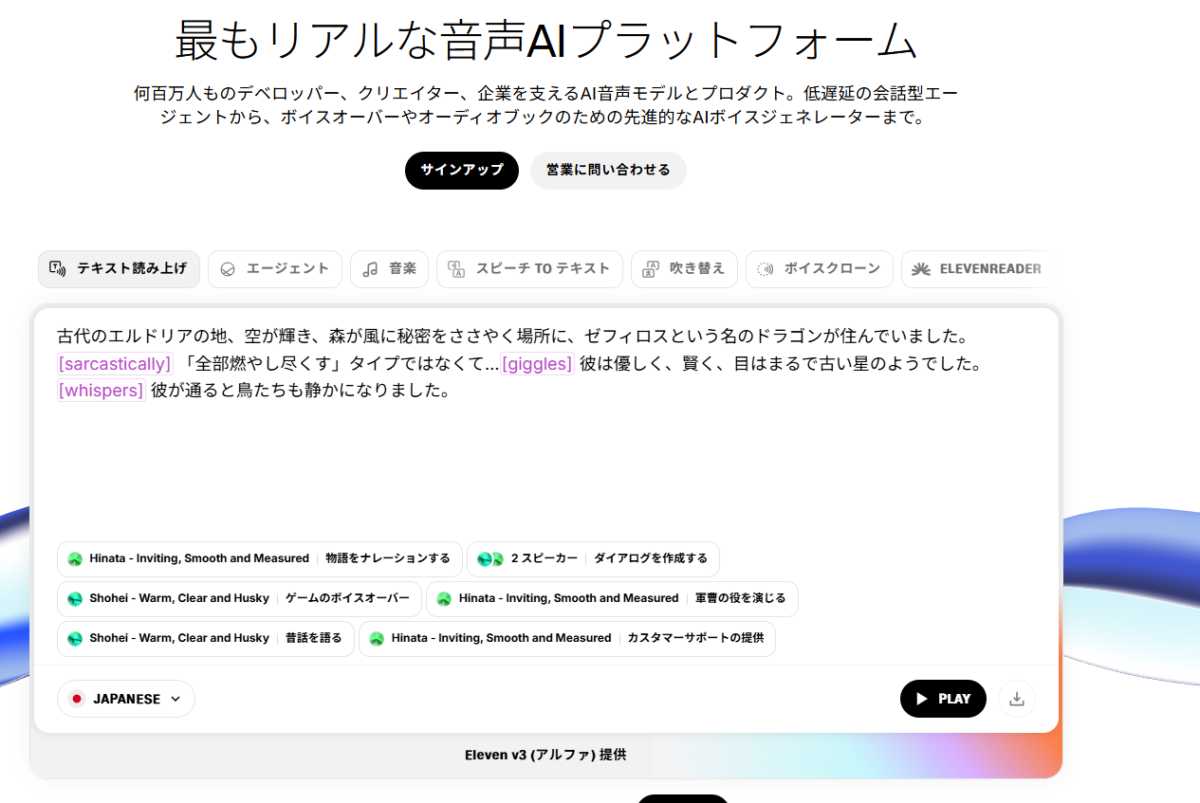The height and width of the screenshot is (803, 1200).
Task: Click the 音楽 music note icon
Action: [371, 268]
